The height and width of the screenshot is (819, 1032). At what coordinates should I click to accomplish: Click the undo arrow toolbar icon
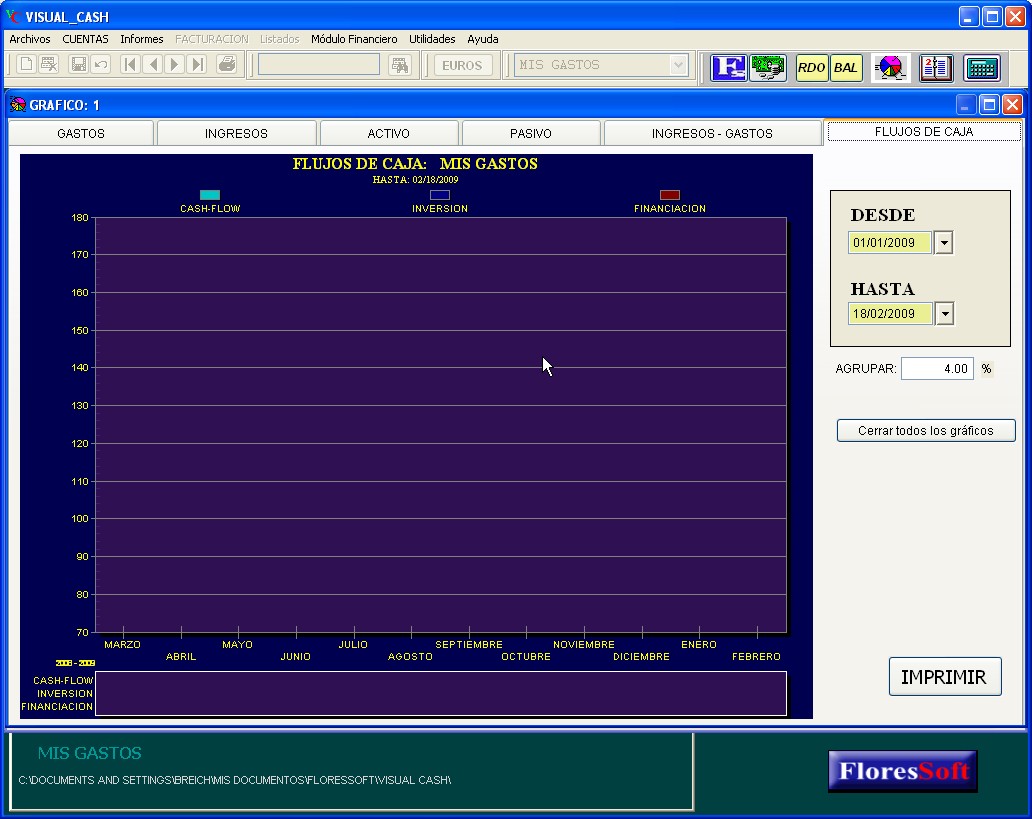click(101, 65)
